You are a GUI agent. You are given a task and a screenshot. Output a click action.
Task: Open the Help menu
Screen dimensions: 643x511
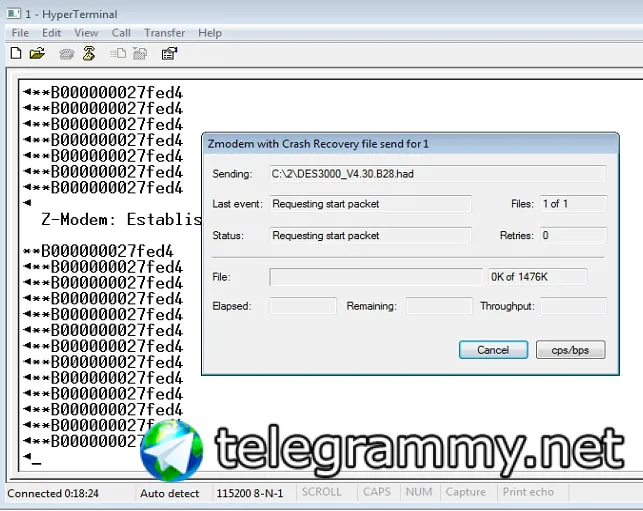coord(210,33)
